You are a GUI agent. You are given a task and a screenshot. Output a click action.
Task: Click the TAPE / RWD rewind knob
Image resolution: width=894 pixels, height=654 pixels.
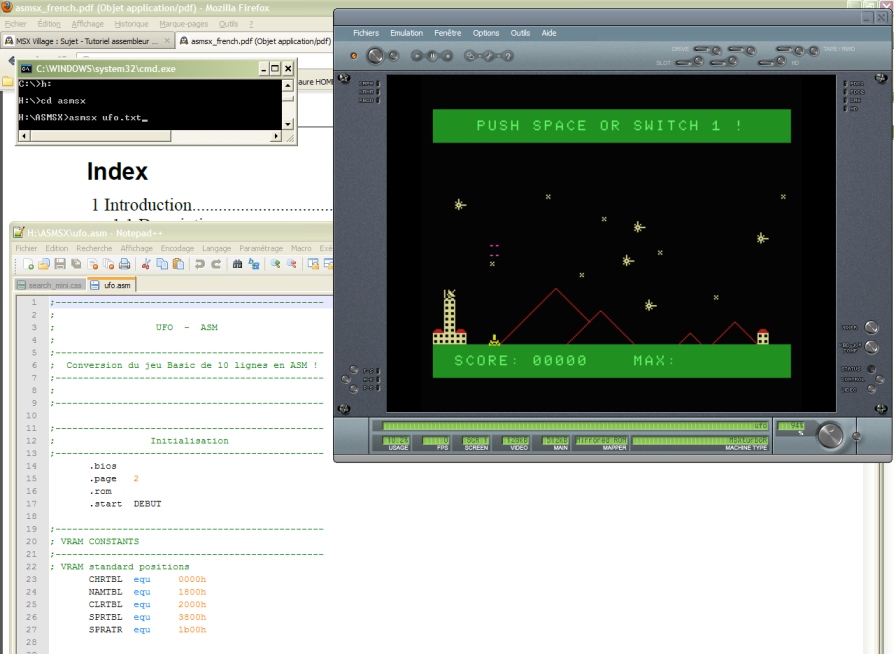tap(814, 51)
